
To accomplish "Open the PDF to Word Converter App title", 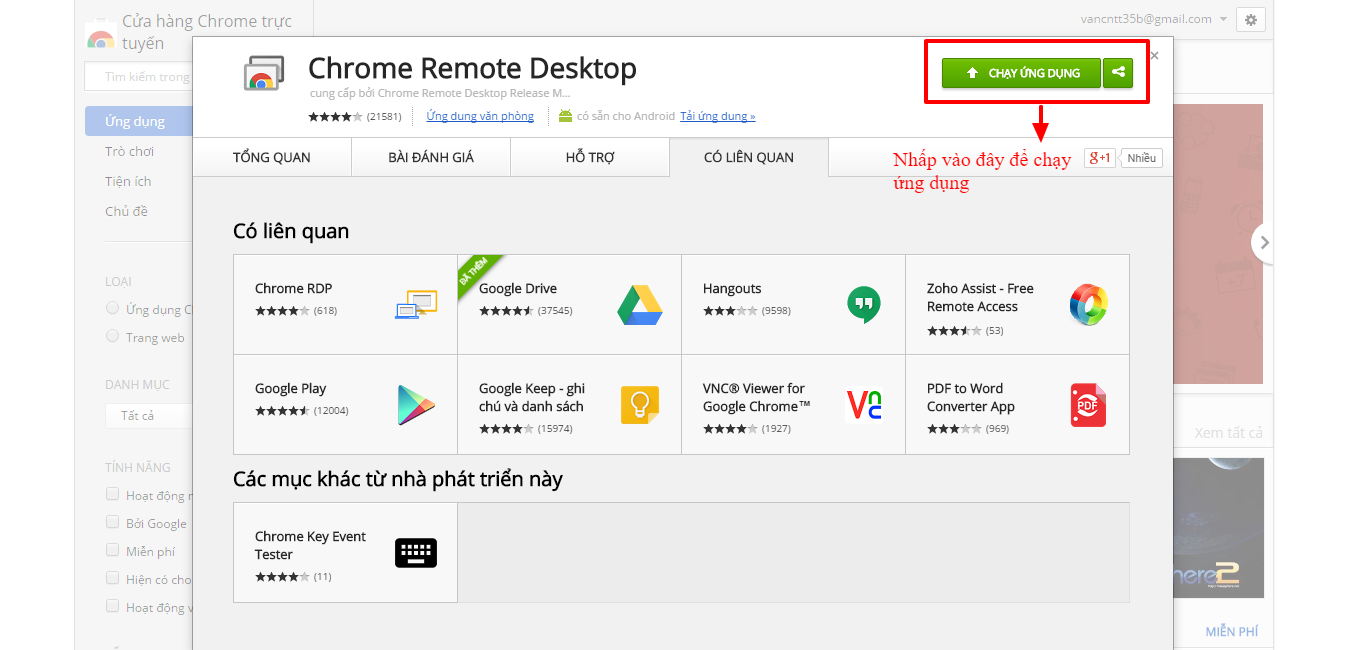I will pos(971,397).
